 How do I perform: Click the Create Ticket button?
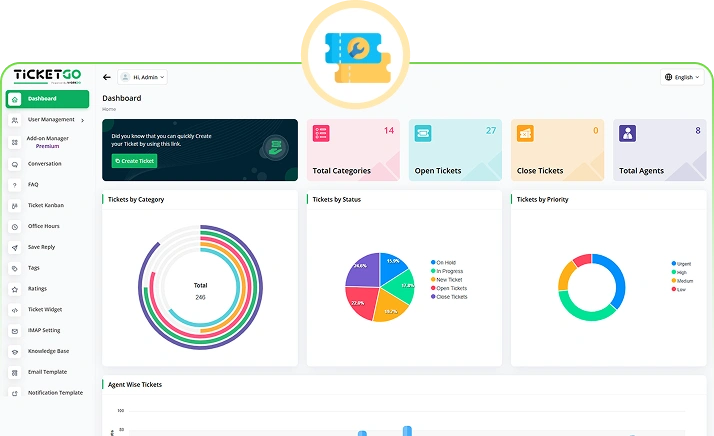[134, 161]
